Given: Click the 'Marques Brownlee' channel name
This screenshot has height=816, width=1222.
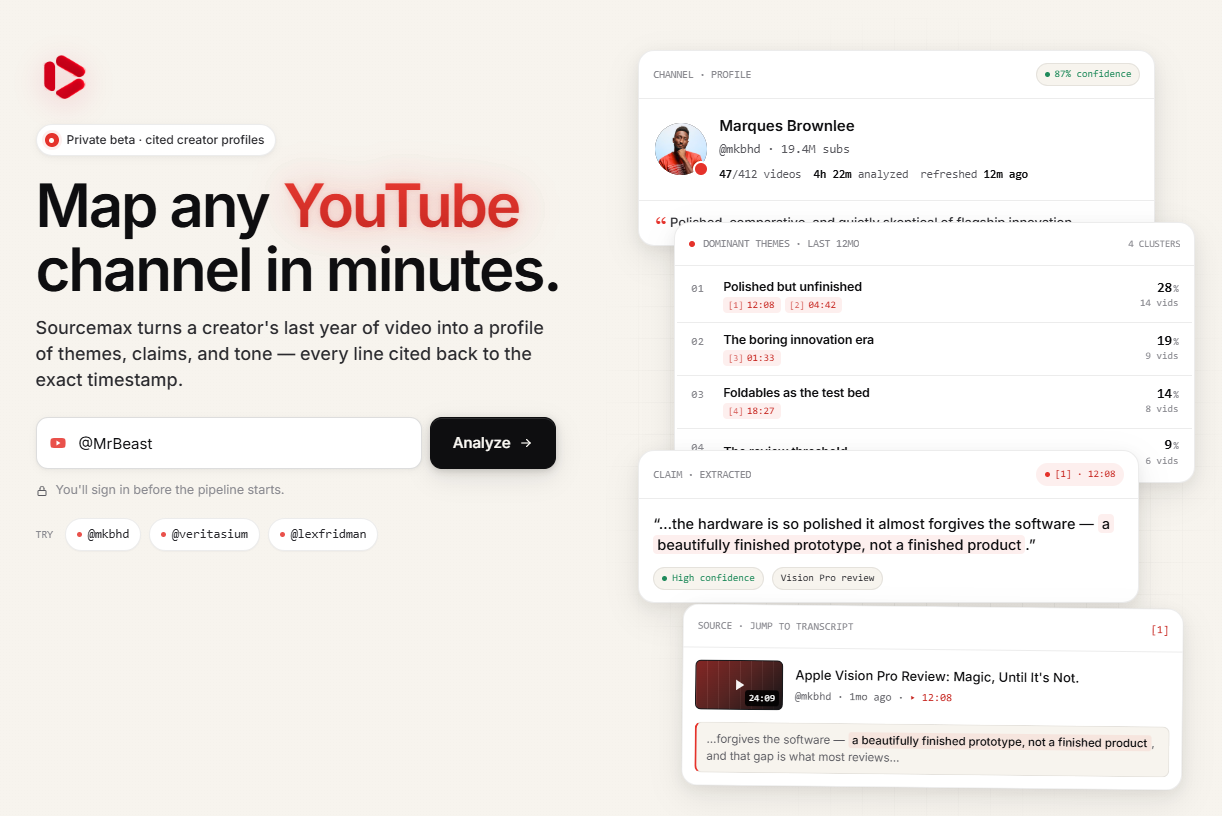Looking at the screenshot, I should point(787,126).
